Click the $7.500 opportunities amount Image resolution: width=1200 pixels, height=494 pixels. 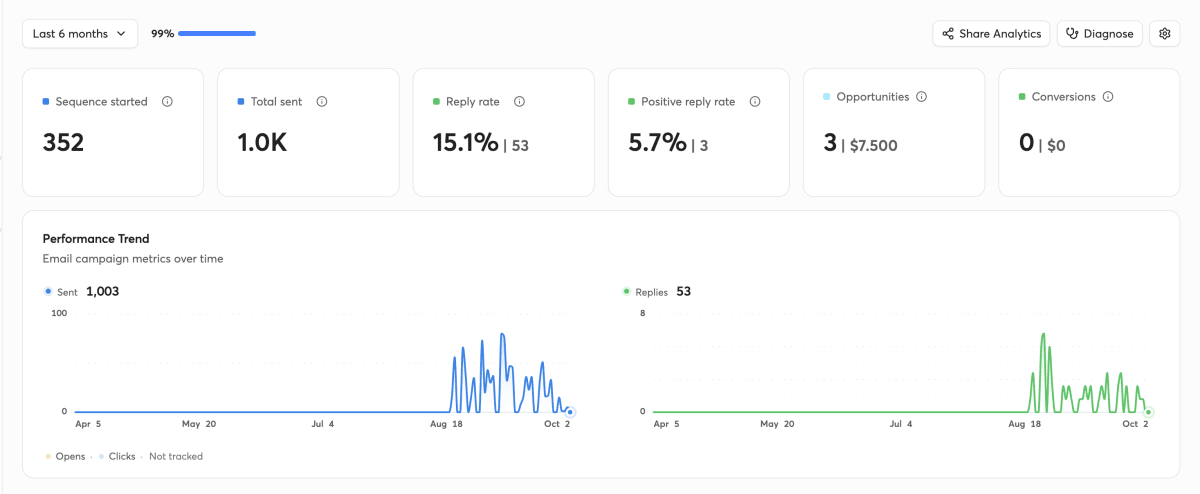pos(873,145)
